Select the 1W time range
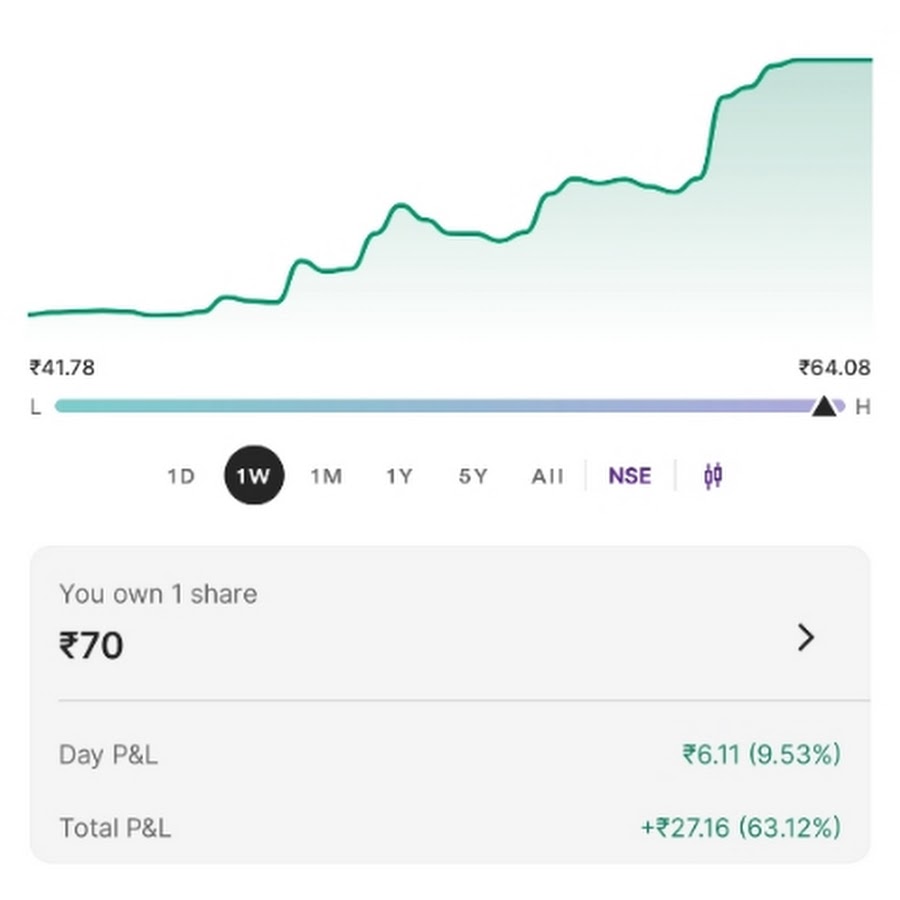Viewport: 900px width, 900px height. 254,475
